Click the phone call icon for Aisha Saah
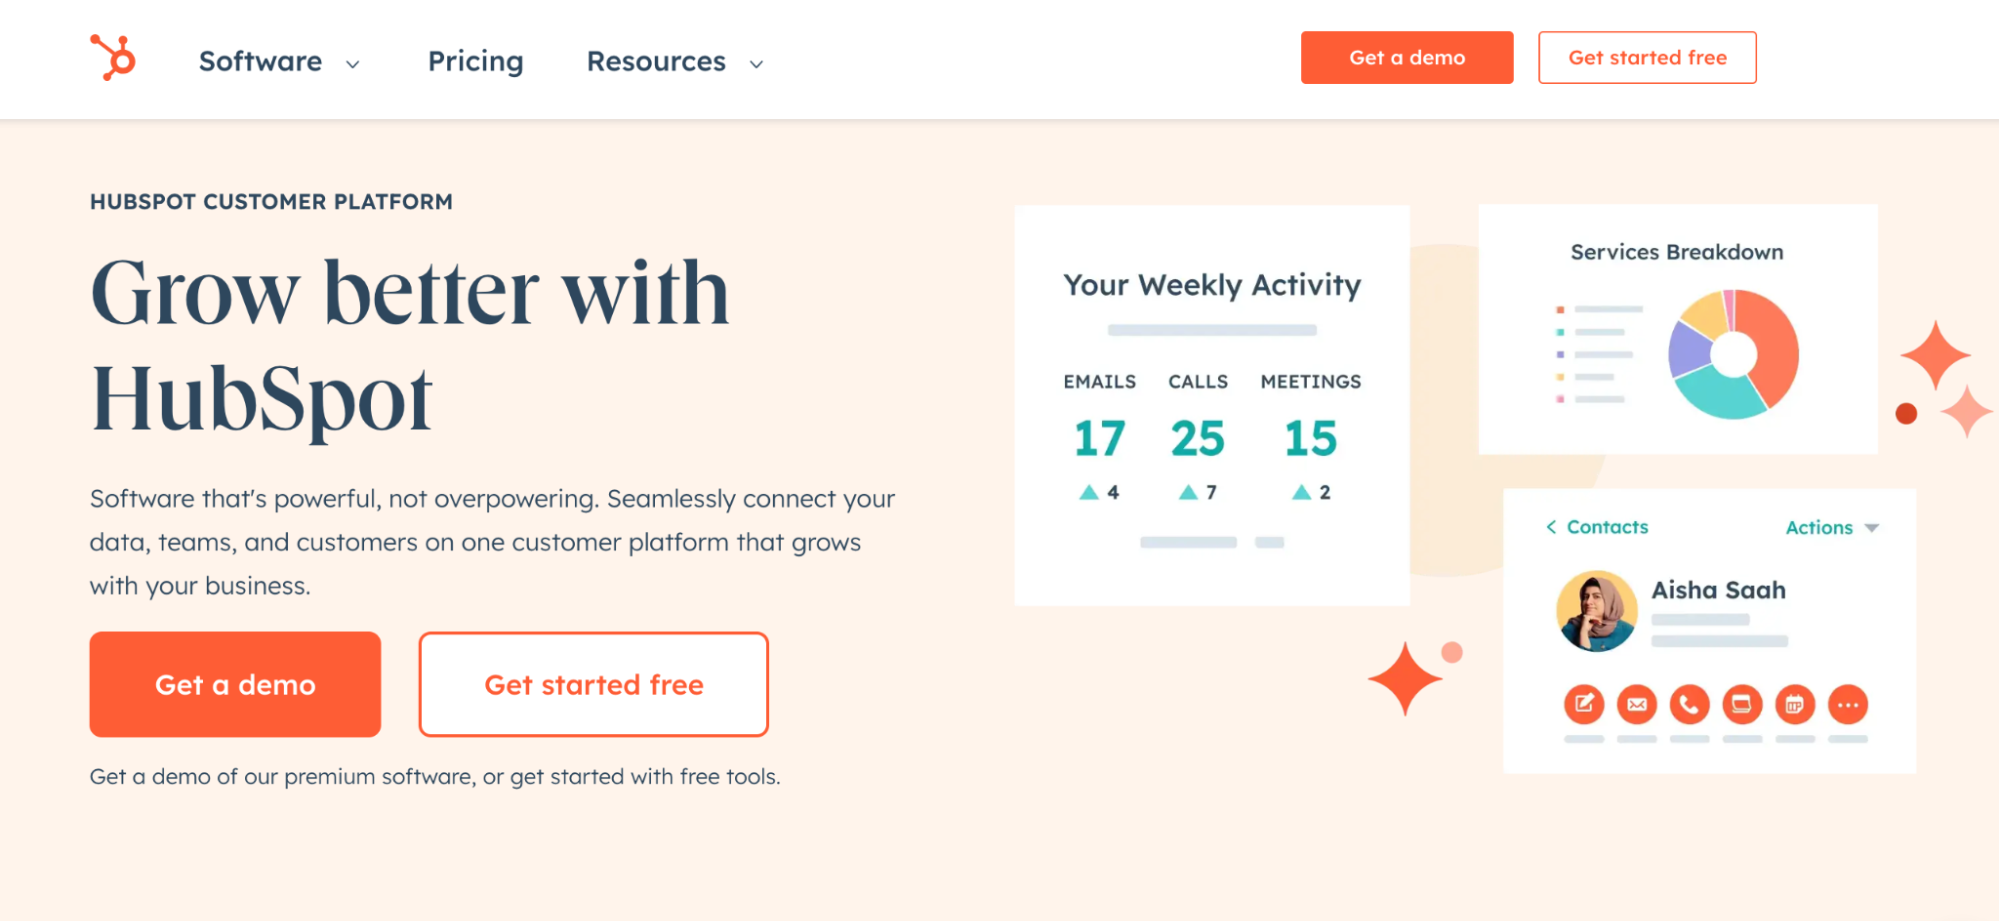 1690,704
